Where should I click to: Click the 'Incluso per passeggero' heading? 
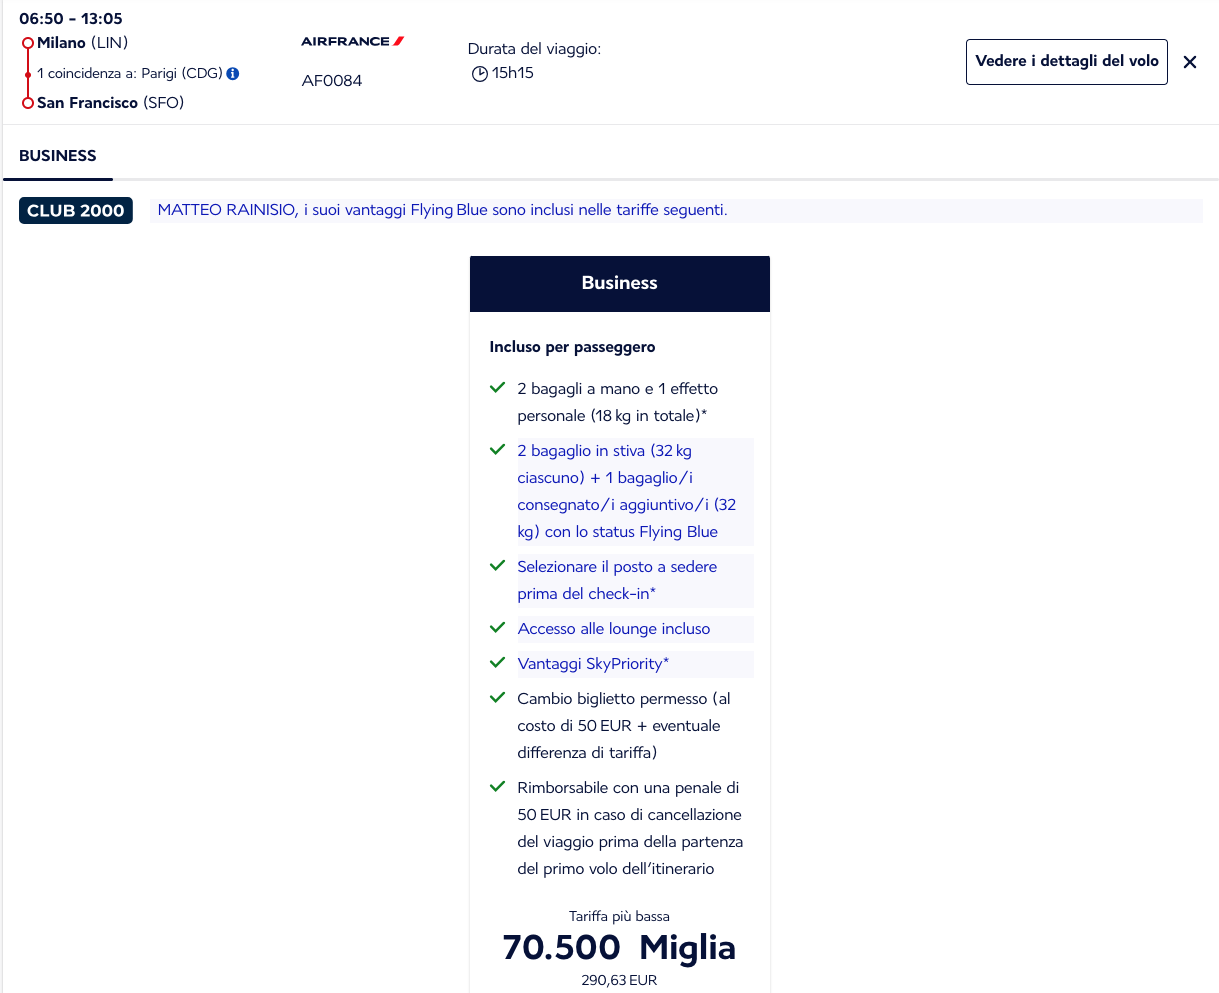click(572, 347)
